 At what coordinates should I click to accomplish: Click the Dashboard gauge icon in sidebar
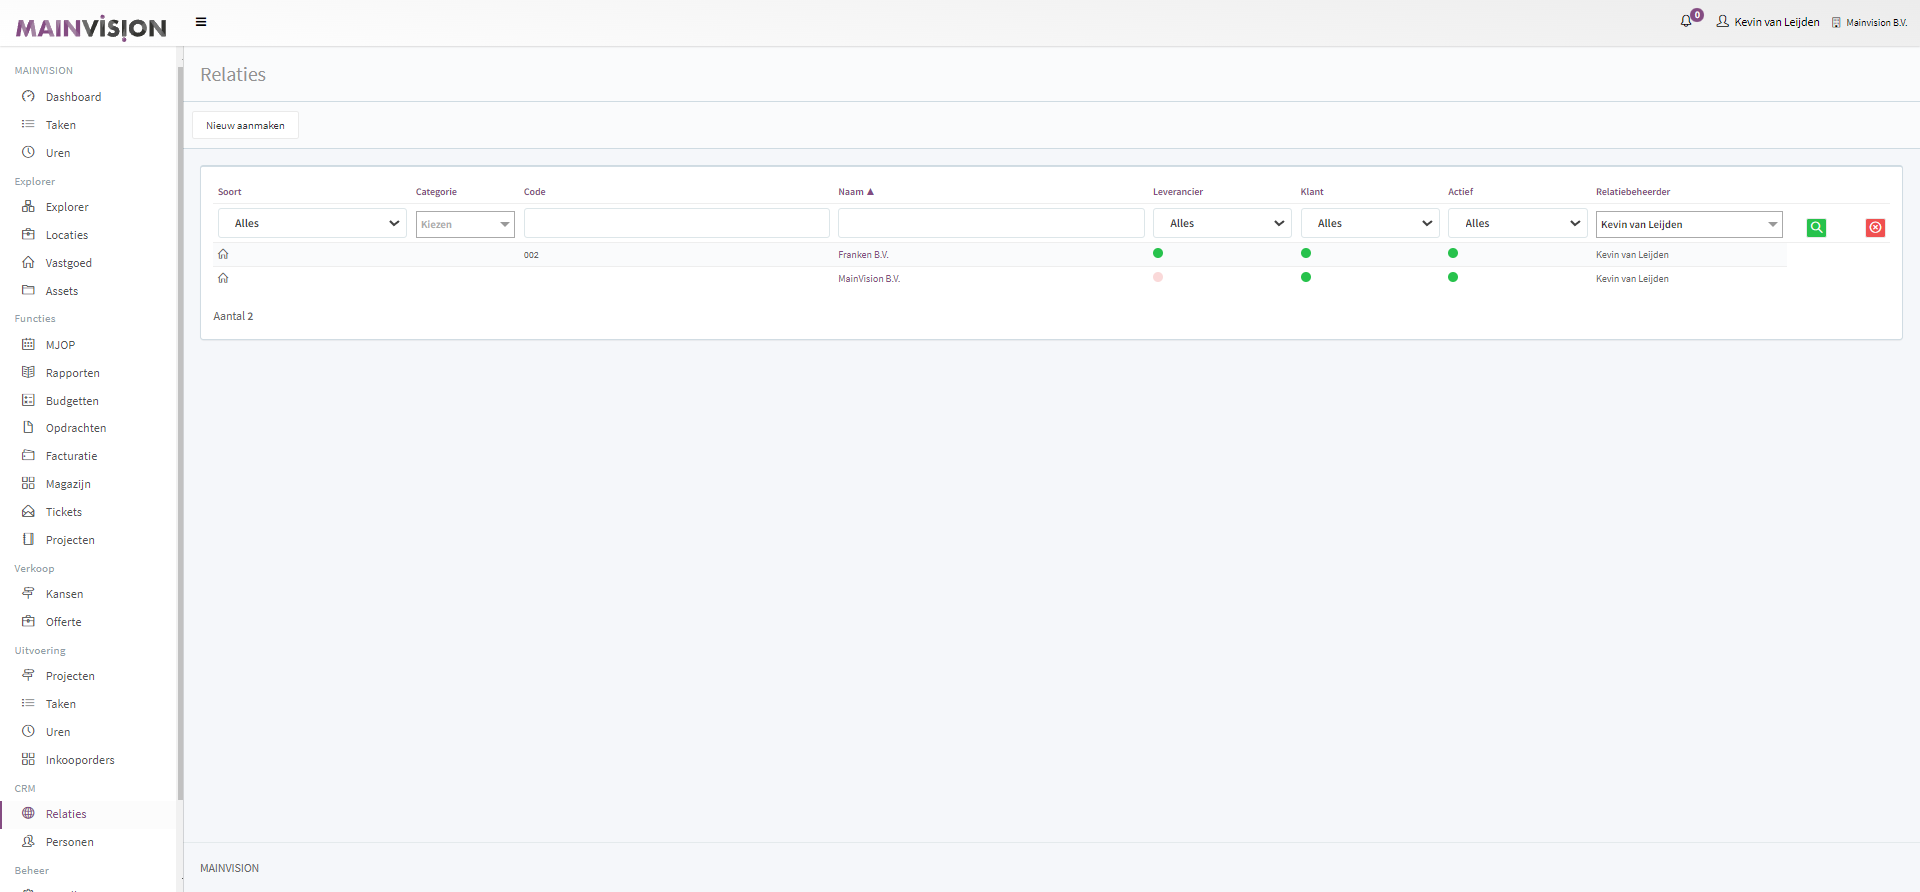click(28, 96)
